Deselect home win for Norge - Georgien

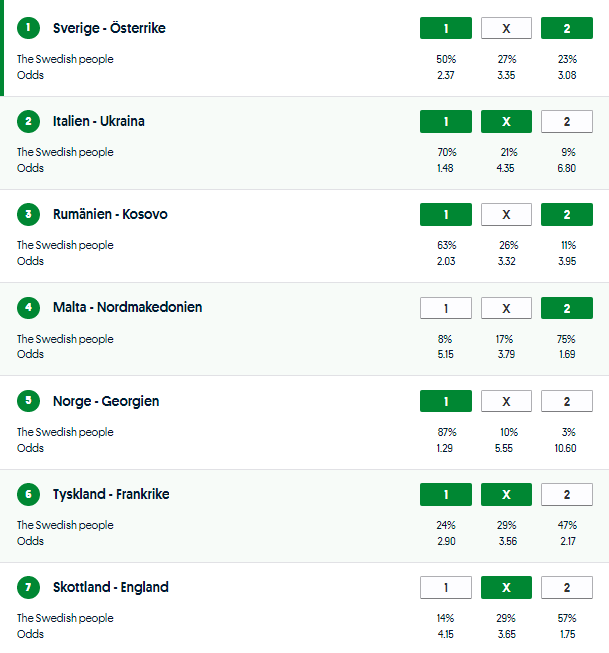(x=446, y=401)
